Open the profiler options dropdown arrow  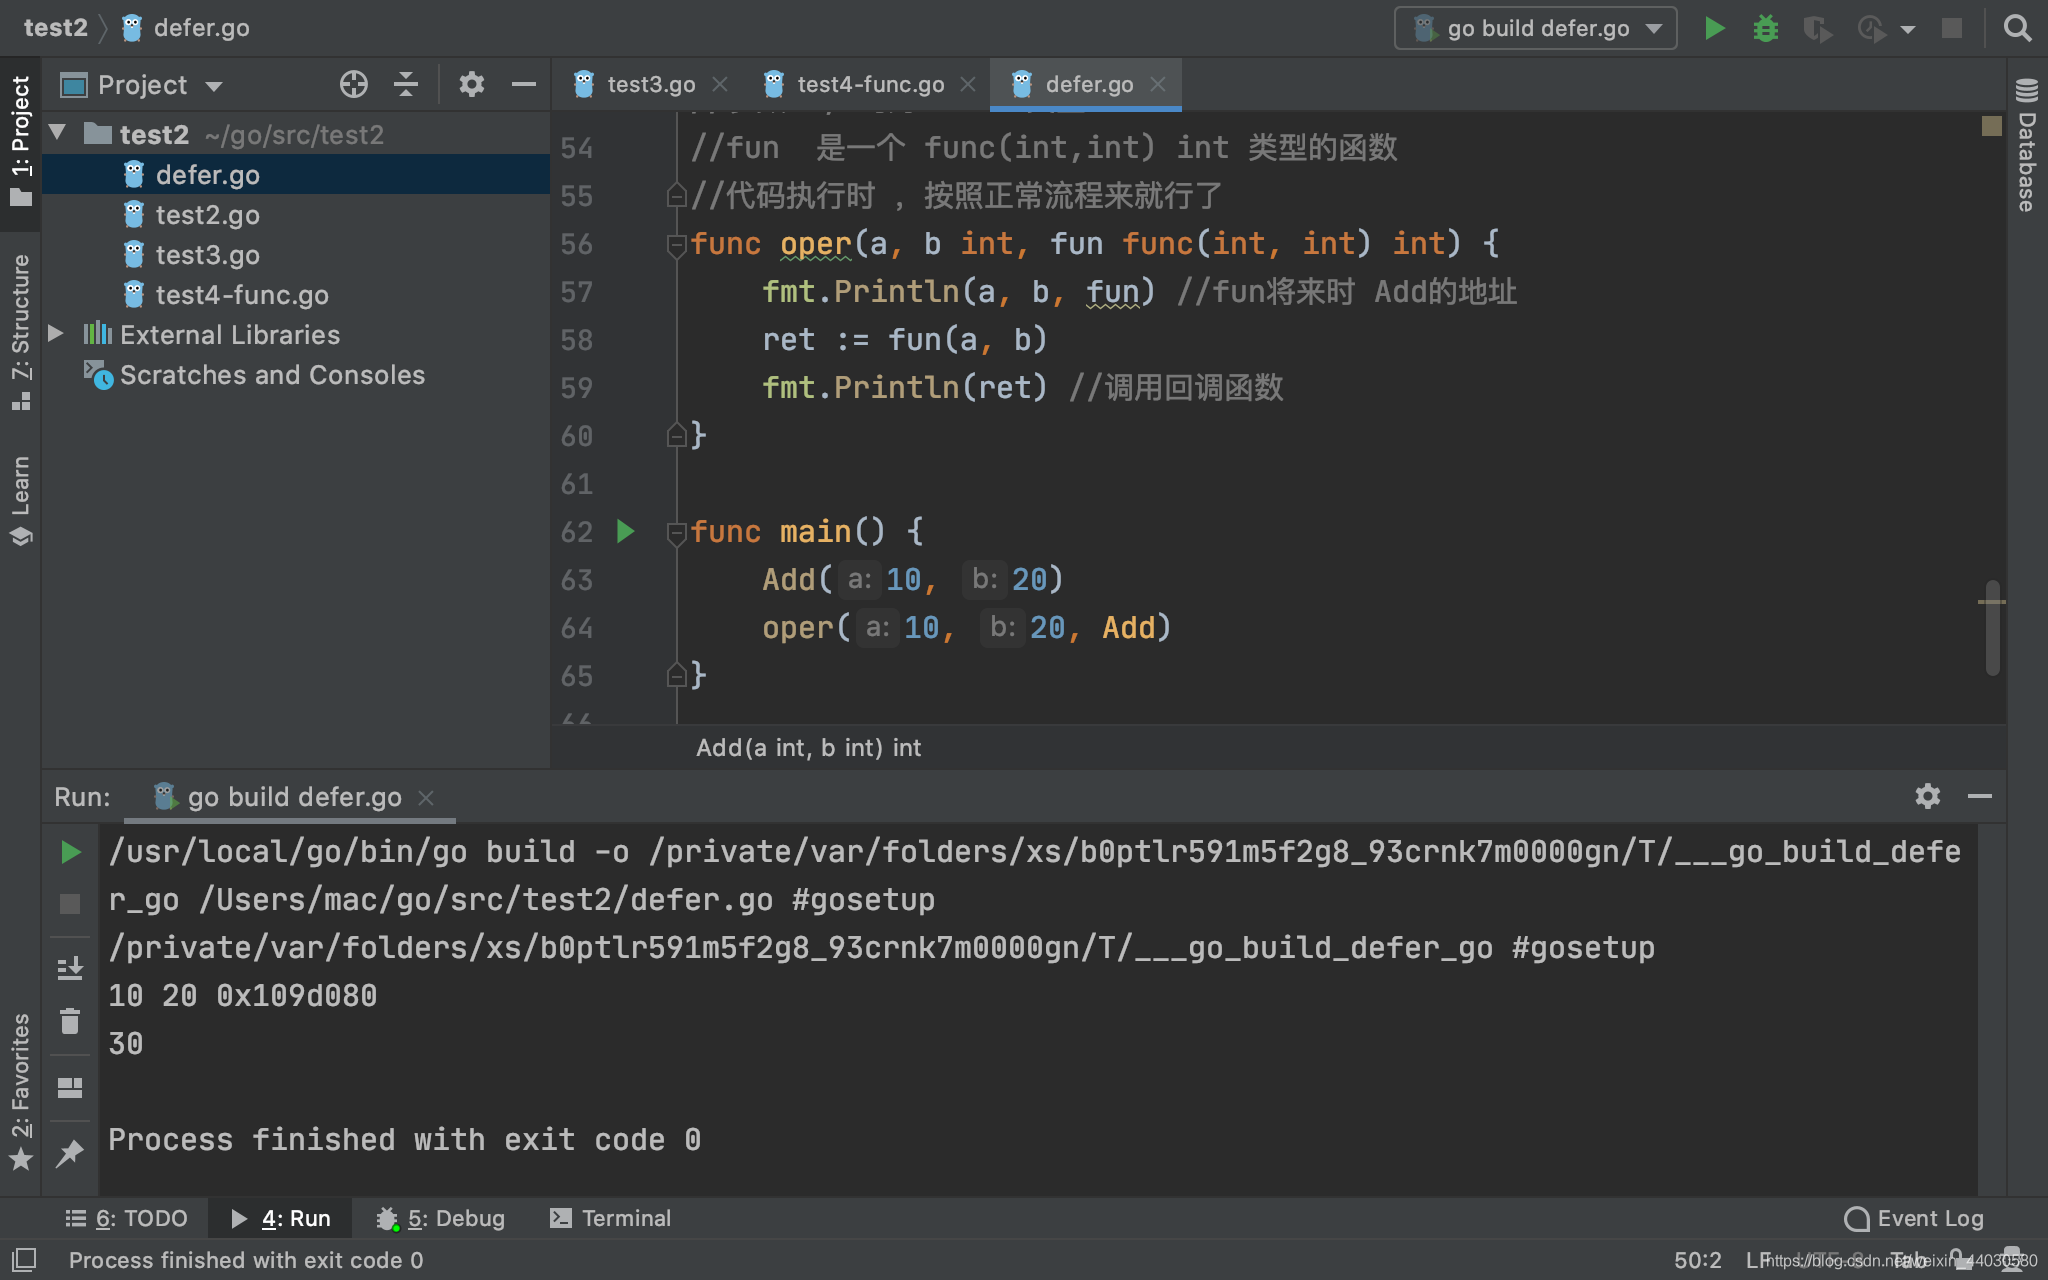1908,29
